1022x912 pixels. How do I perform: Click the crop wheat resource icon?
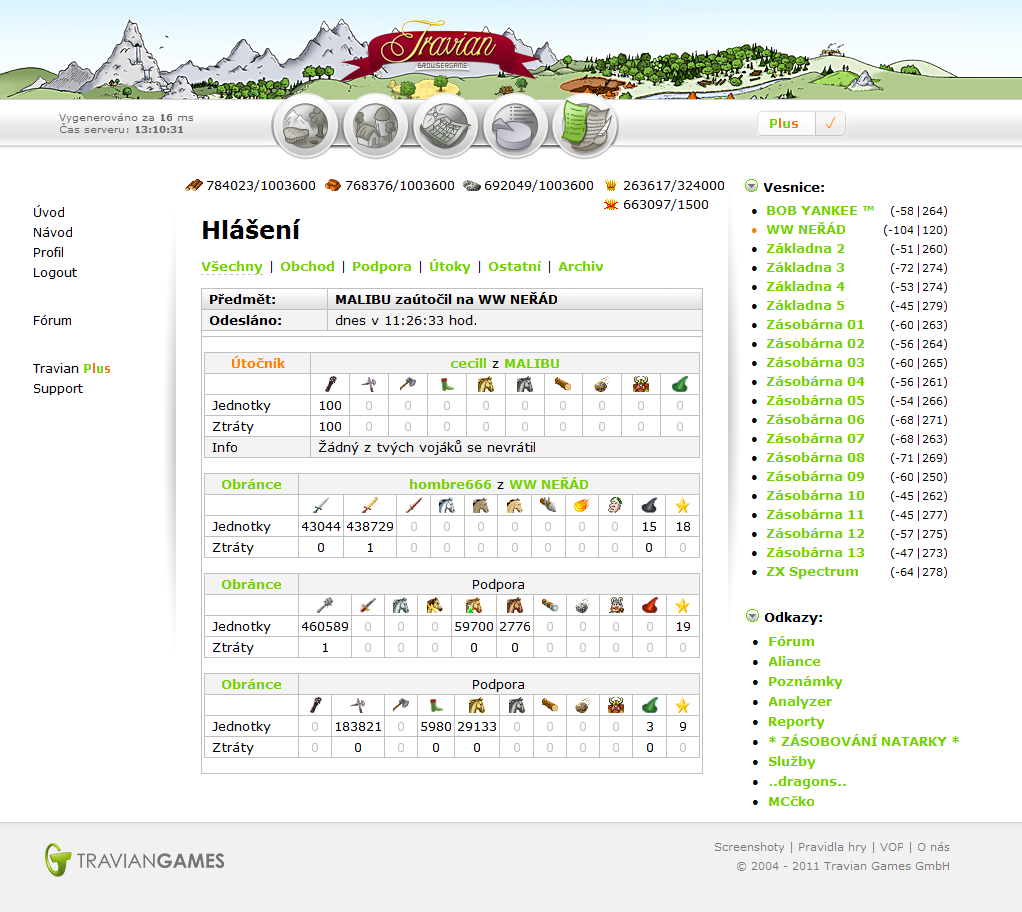[611, 186]
